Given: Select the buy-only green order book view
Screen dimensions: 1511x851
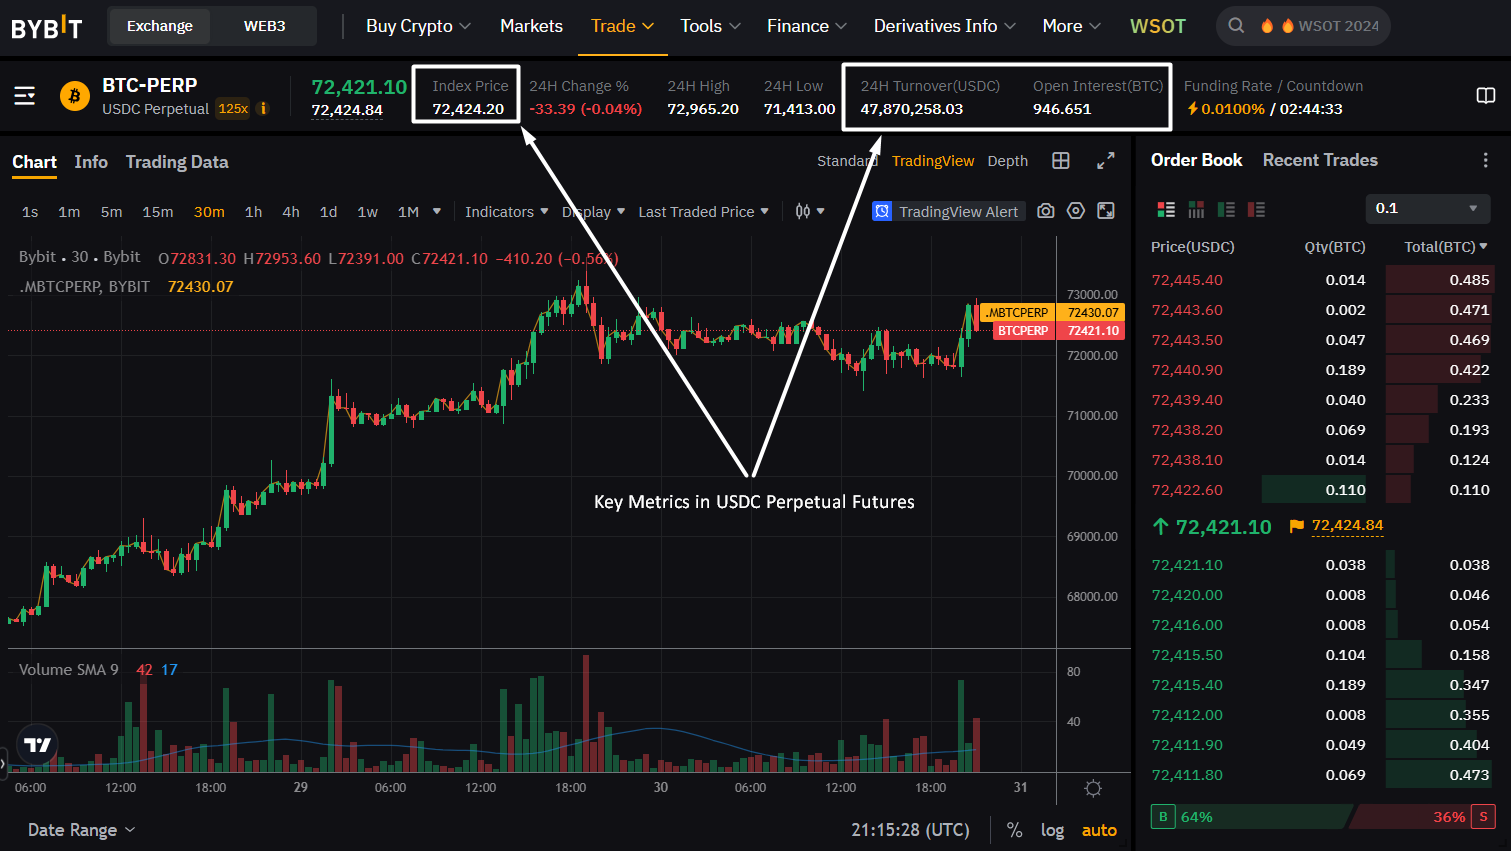Looking at the screenshot, I should (1226, 209).
